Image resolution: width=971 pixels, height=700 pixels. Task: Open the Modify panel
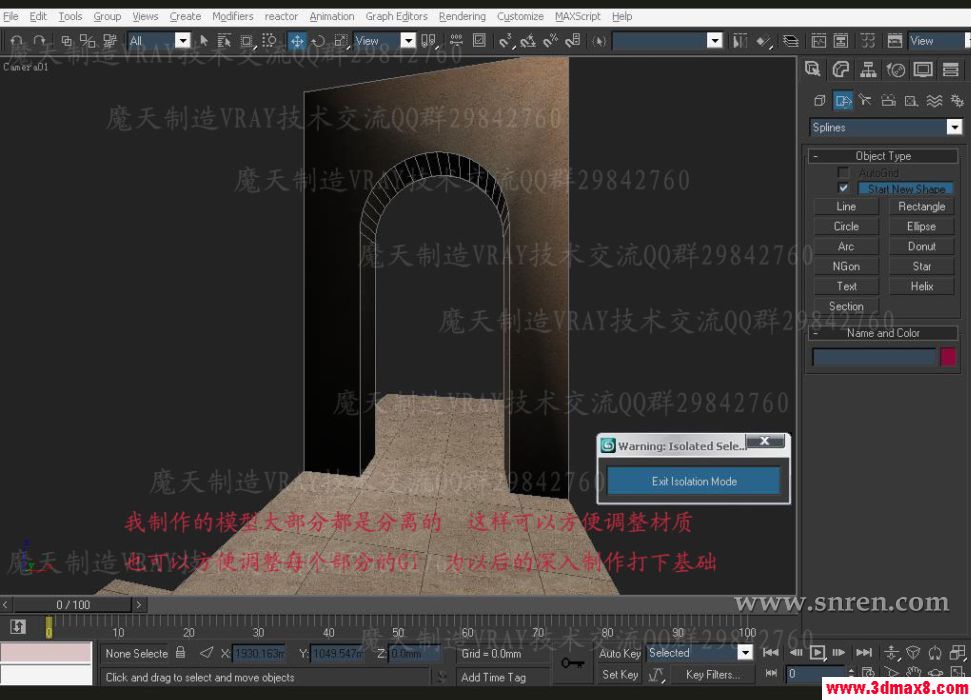[840, 70]
